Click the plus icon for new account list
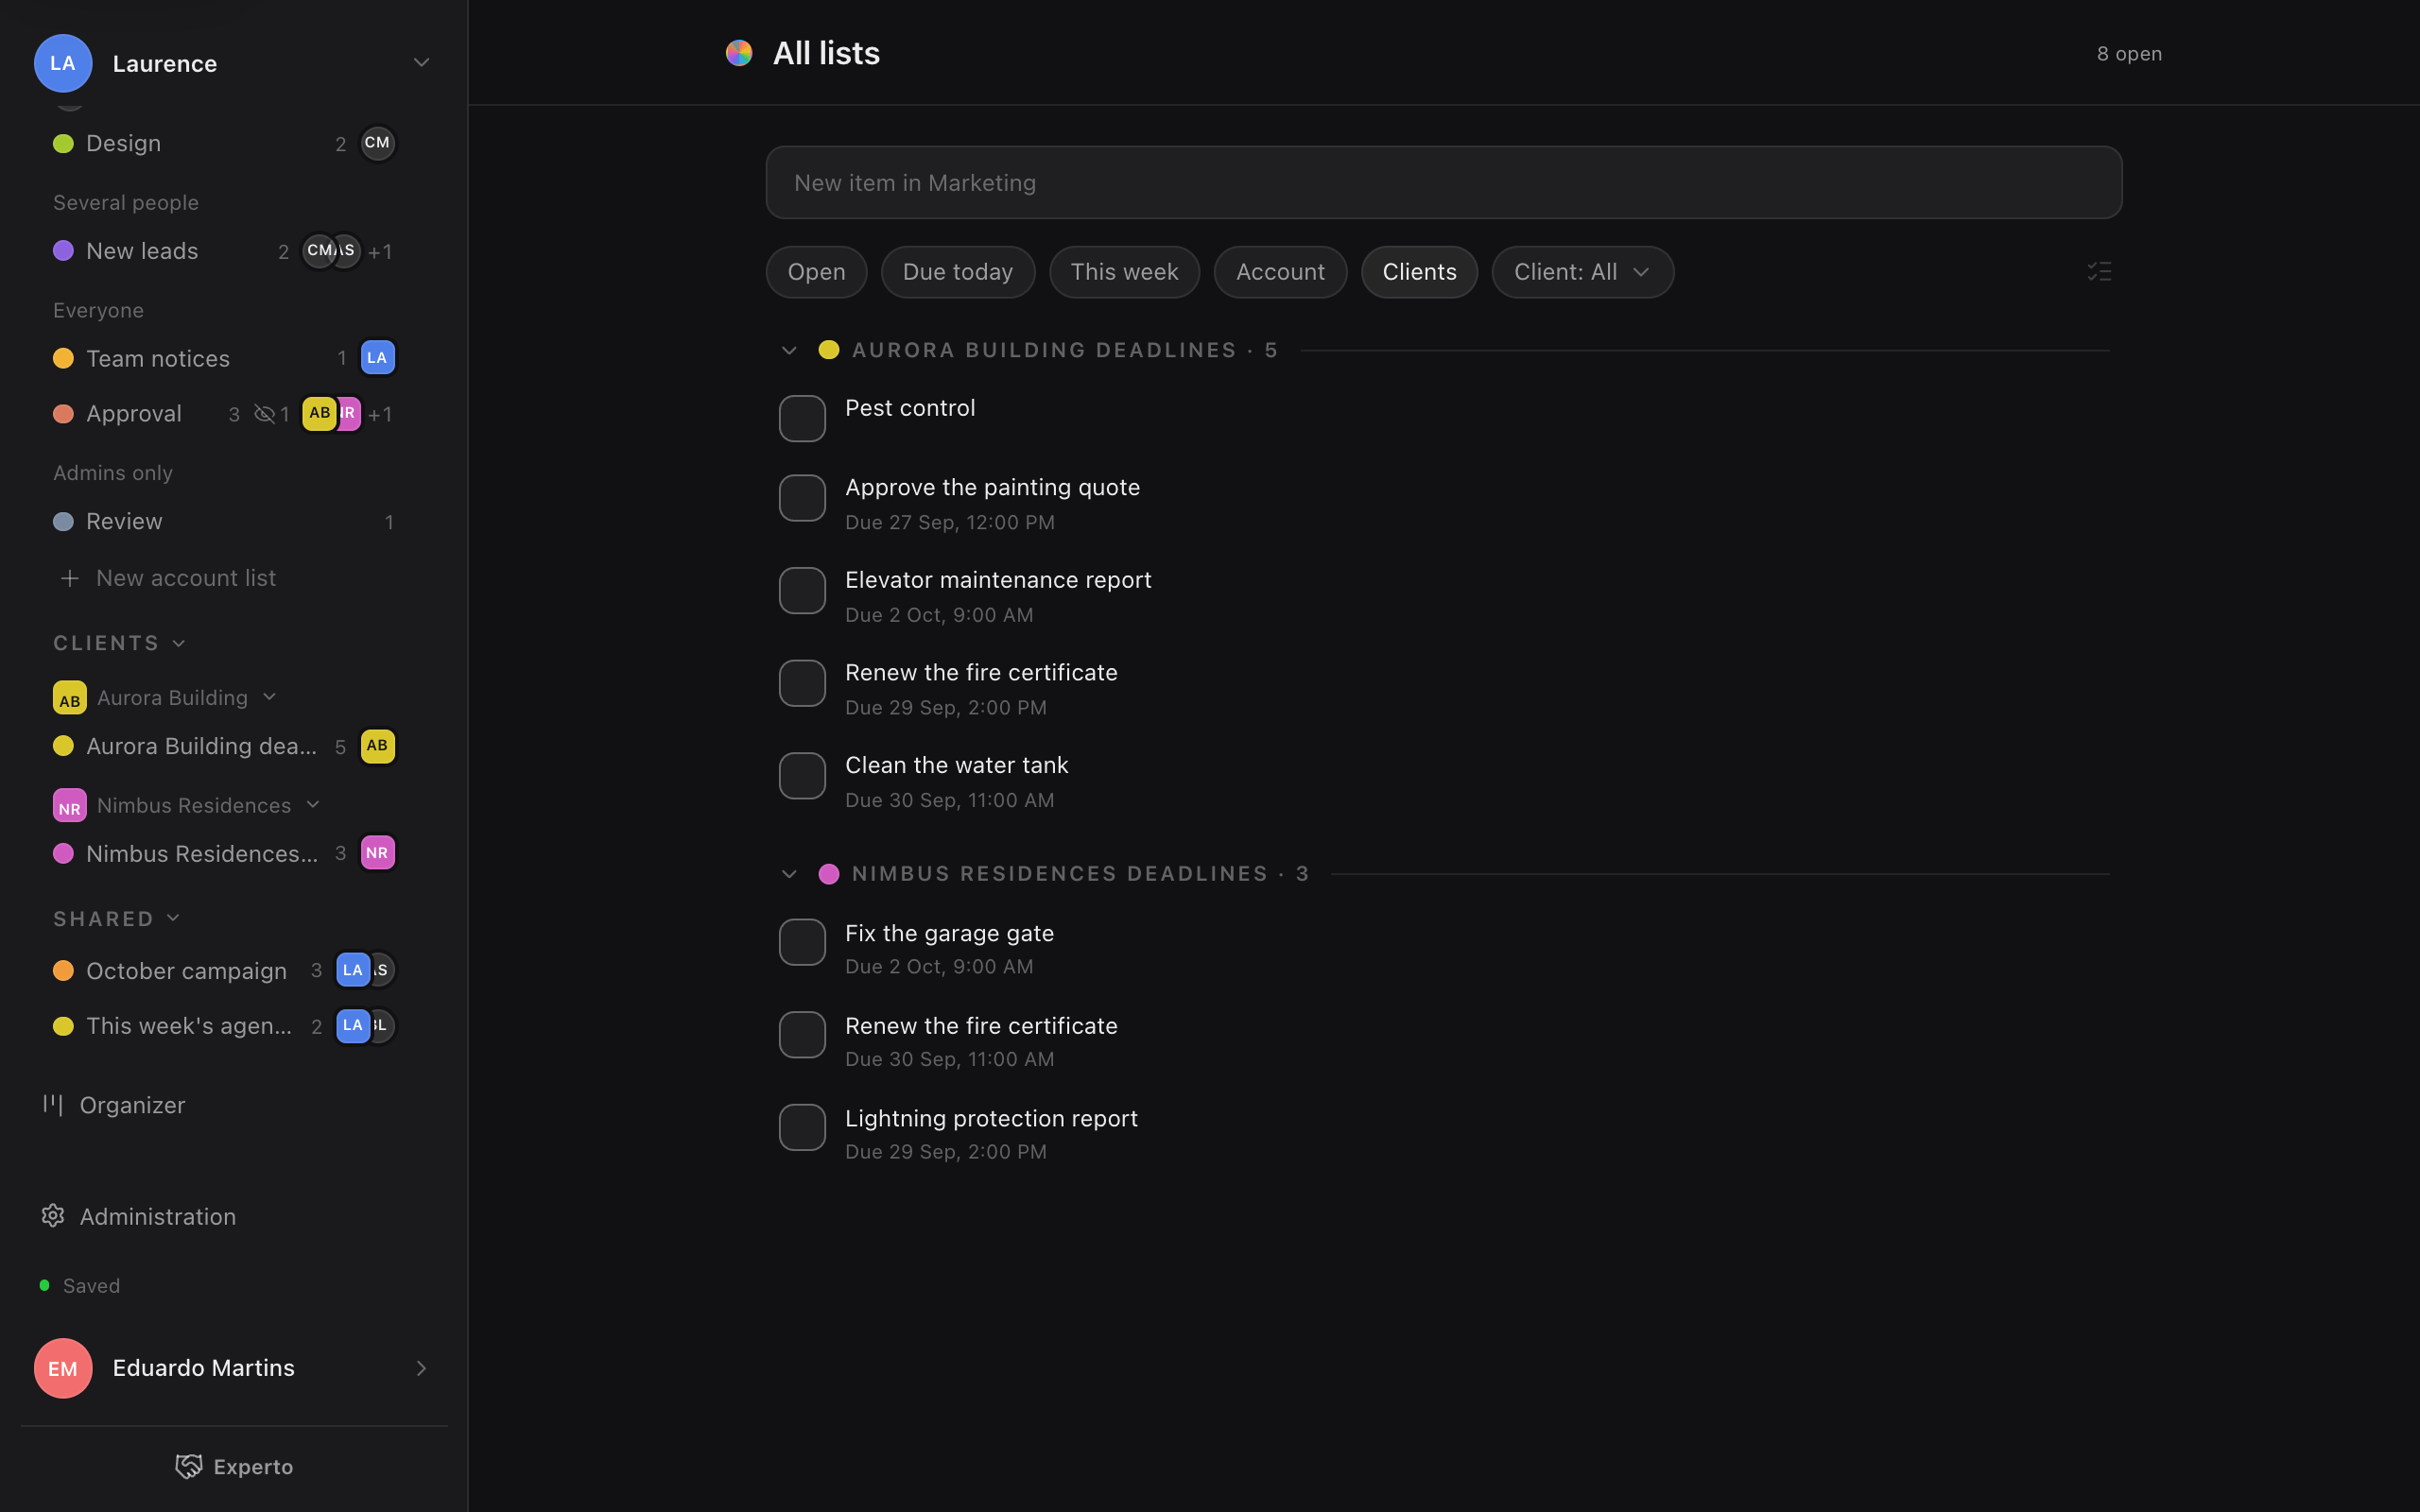2420x1512 pixels. tap(69, 578)
